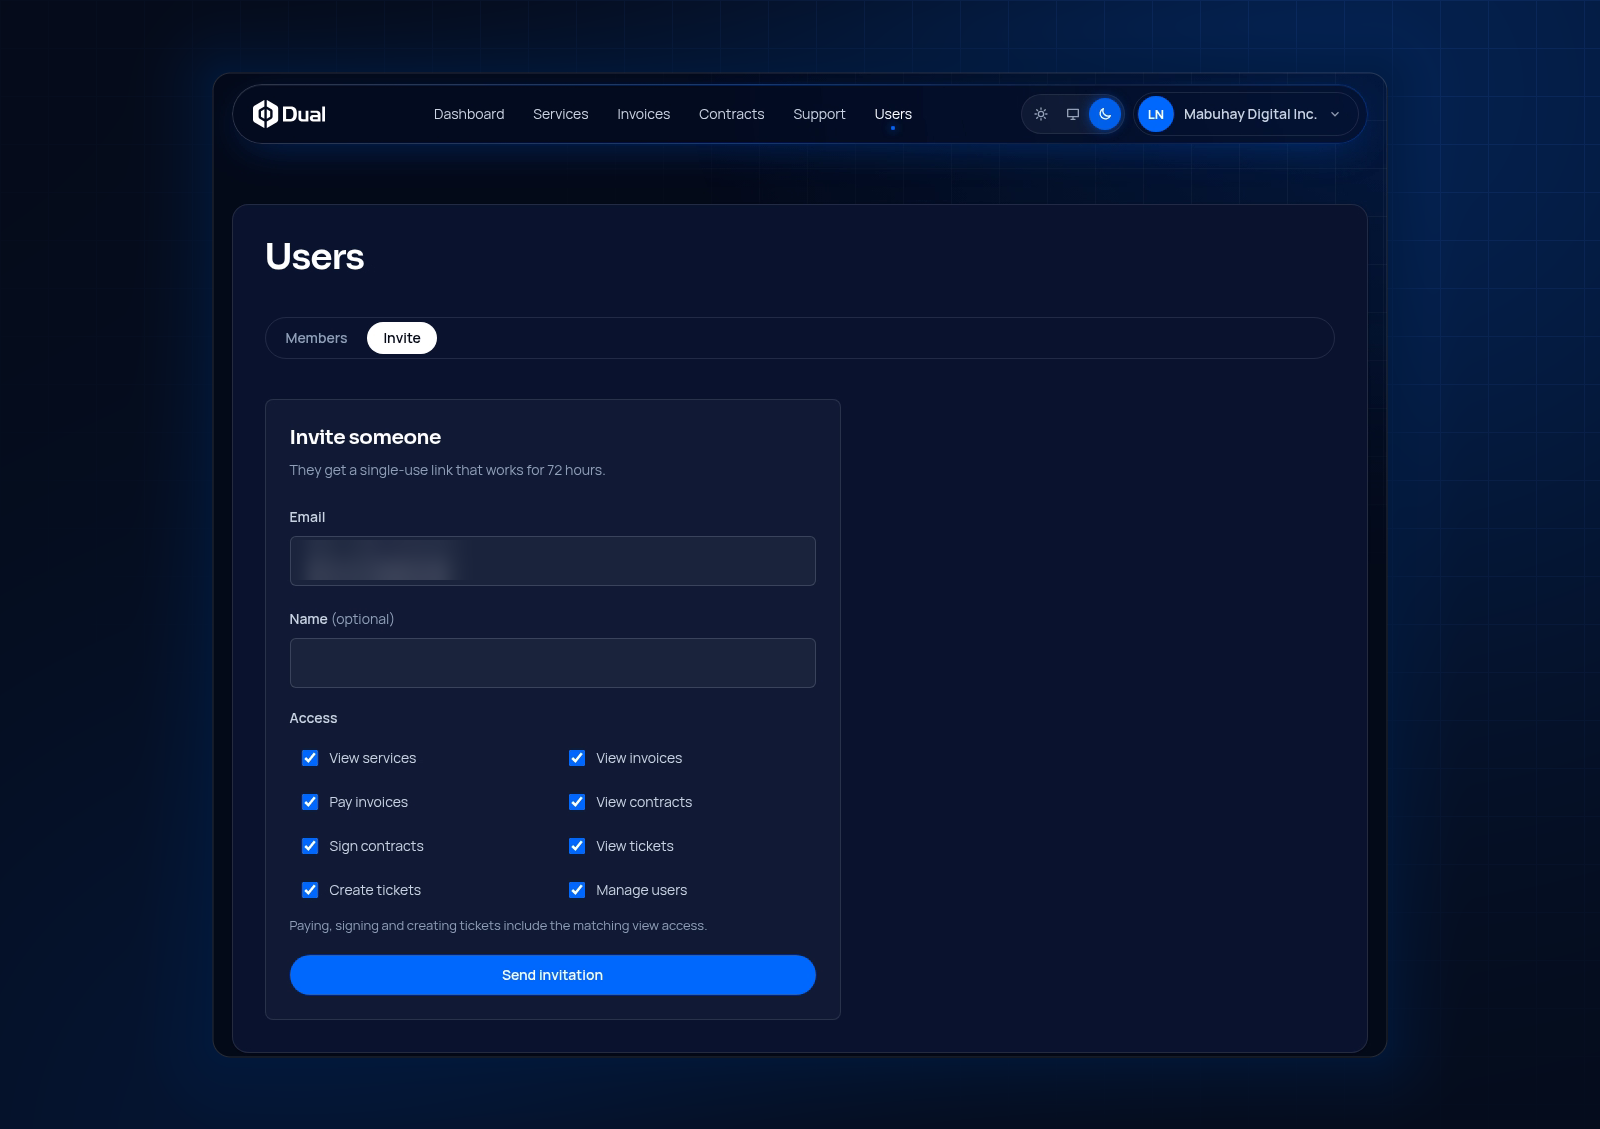
Task: Focus the Email input field
Action: click(553, 561)
